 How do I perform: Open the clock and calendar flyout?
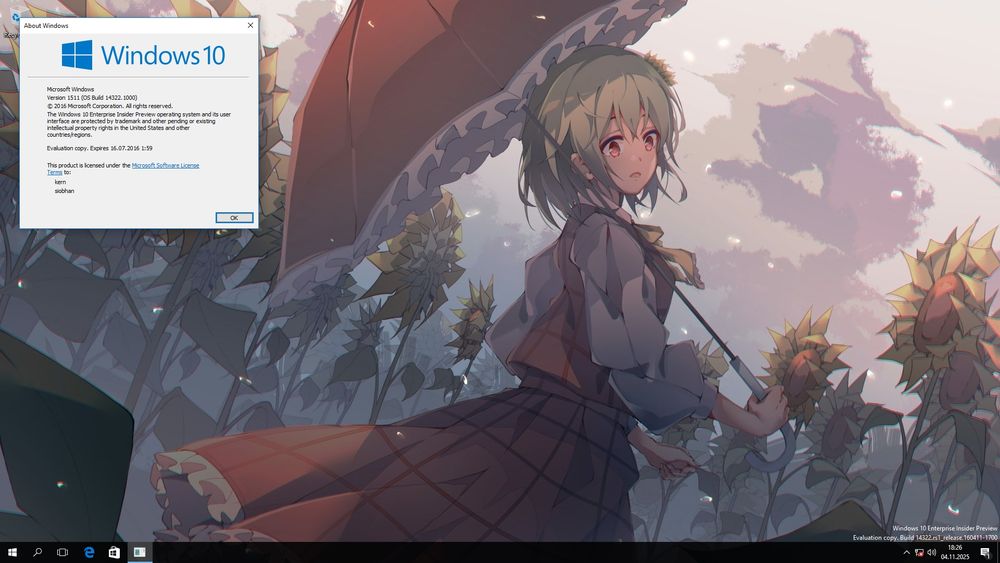955,552
